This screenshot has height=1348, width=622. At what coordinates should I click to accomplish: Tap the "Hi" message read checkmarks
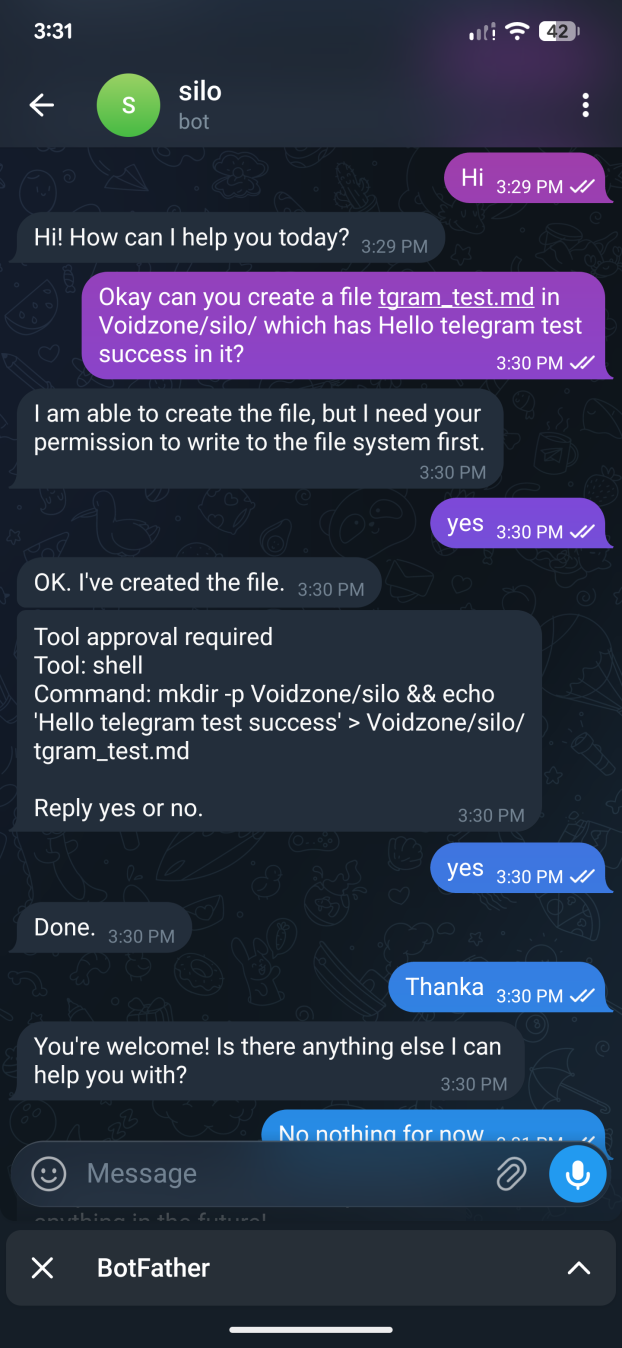[582, 187]
